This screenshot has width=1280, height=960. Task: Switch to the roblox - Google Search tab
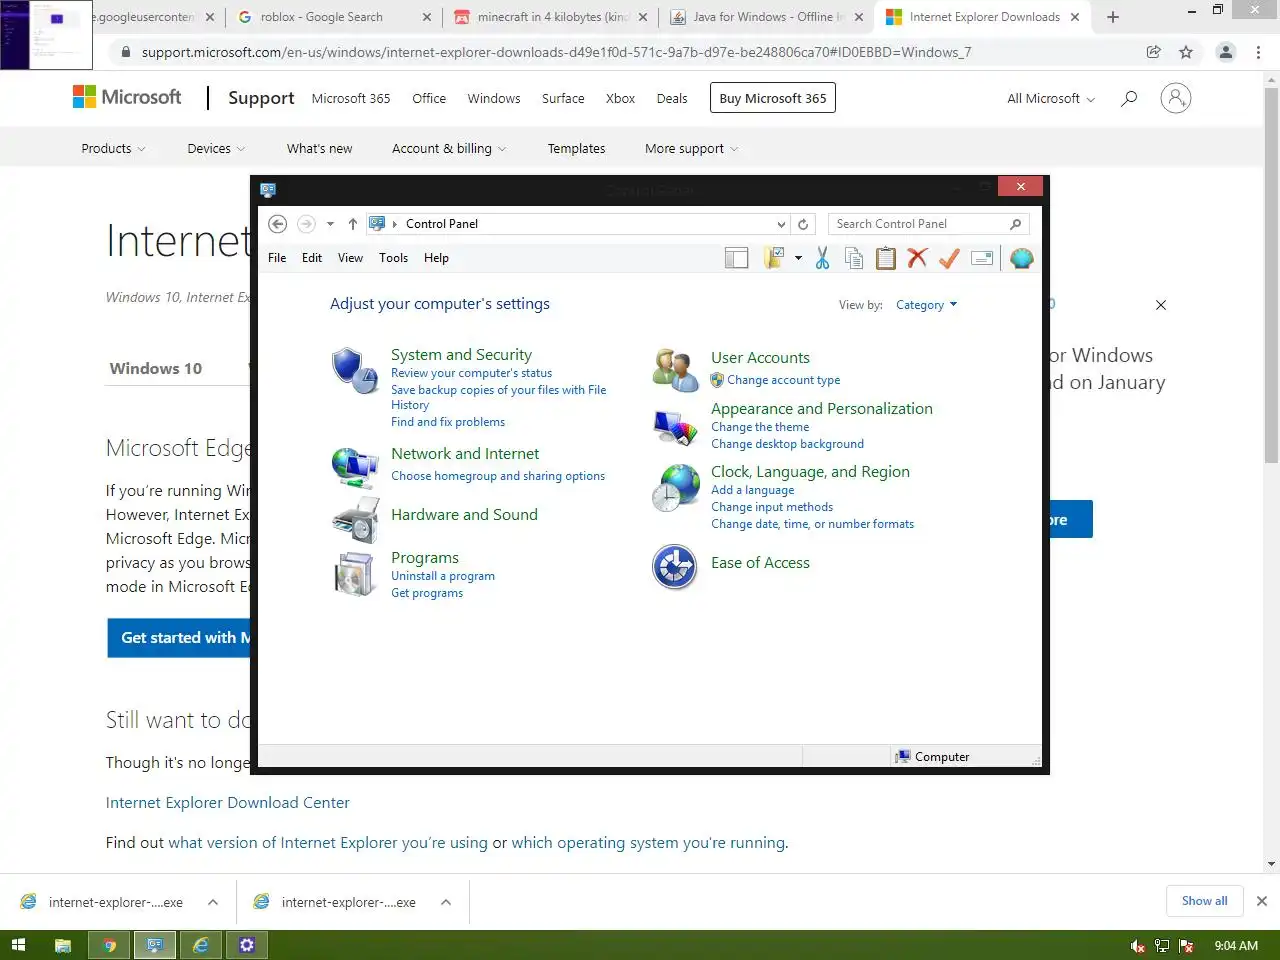[333, 17]
